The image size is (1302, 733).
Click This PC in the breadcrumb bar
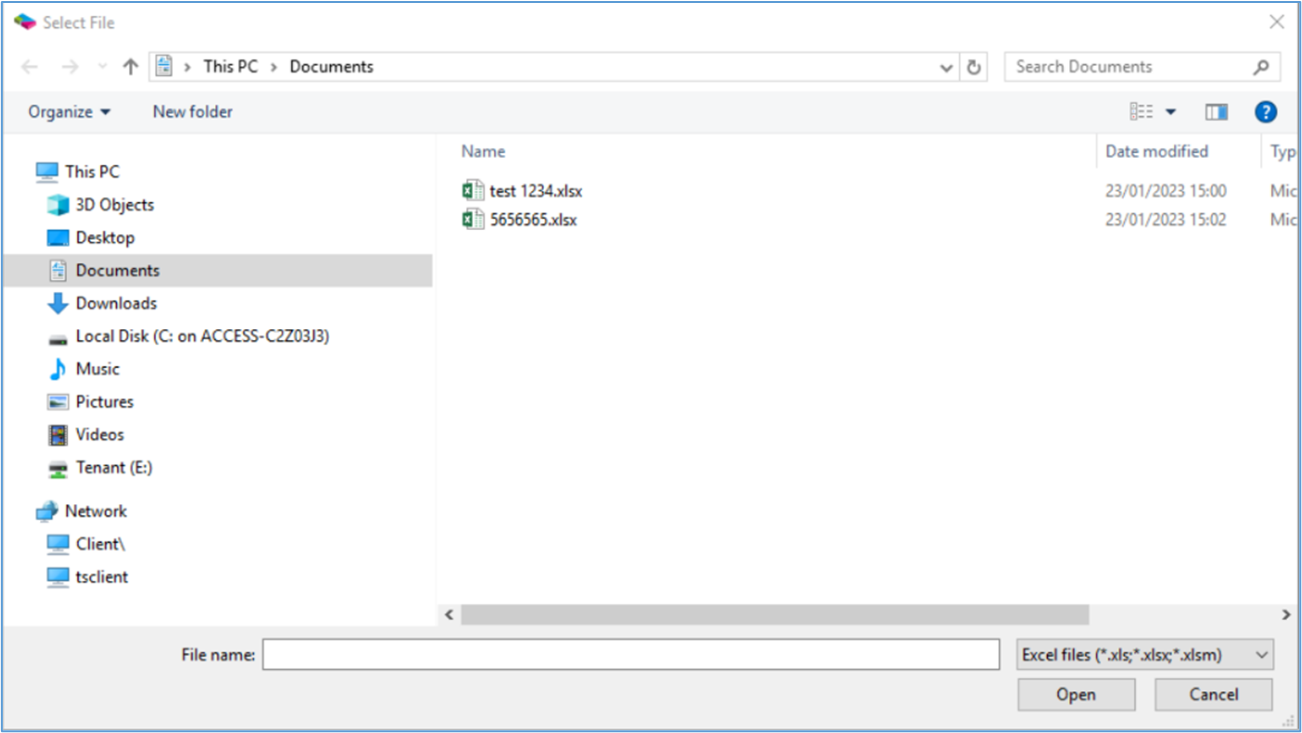tap(230, 66)
